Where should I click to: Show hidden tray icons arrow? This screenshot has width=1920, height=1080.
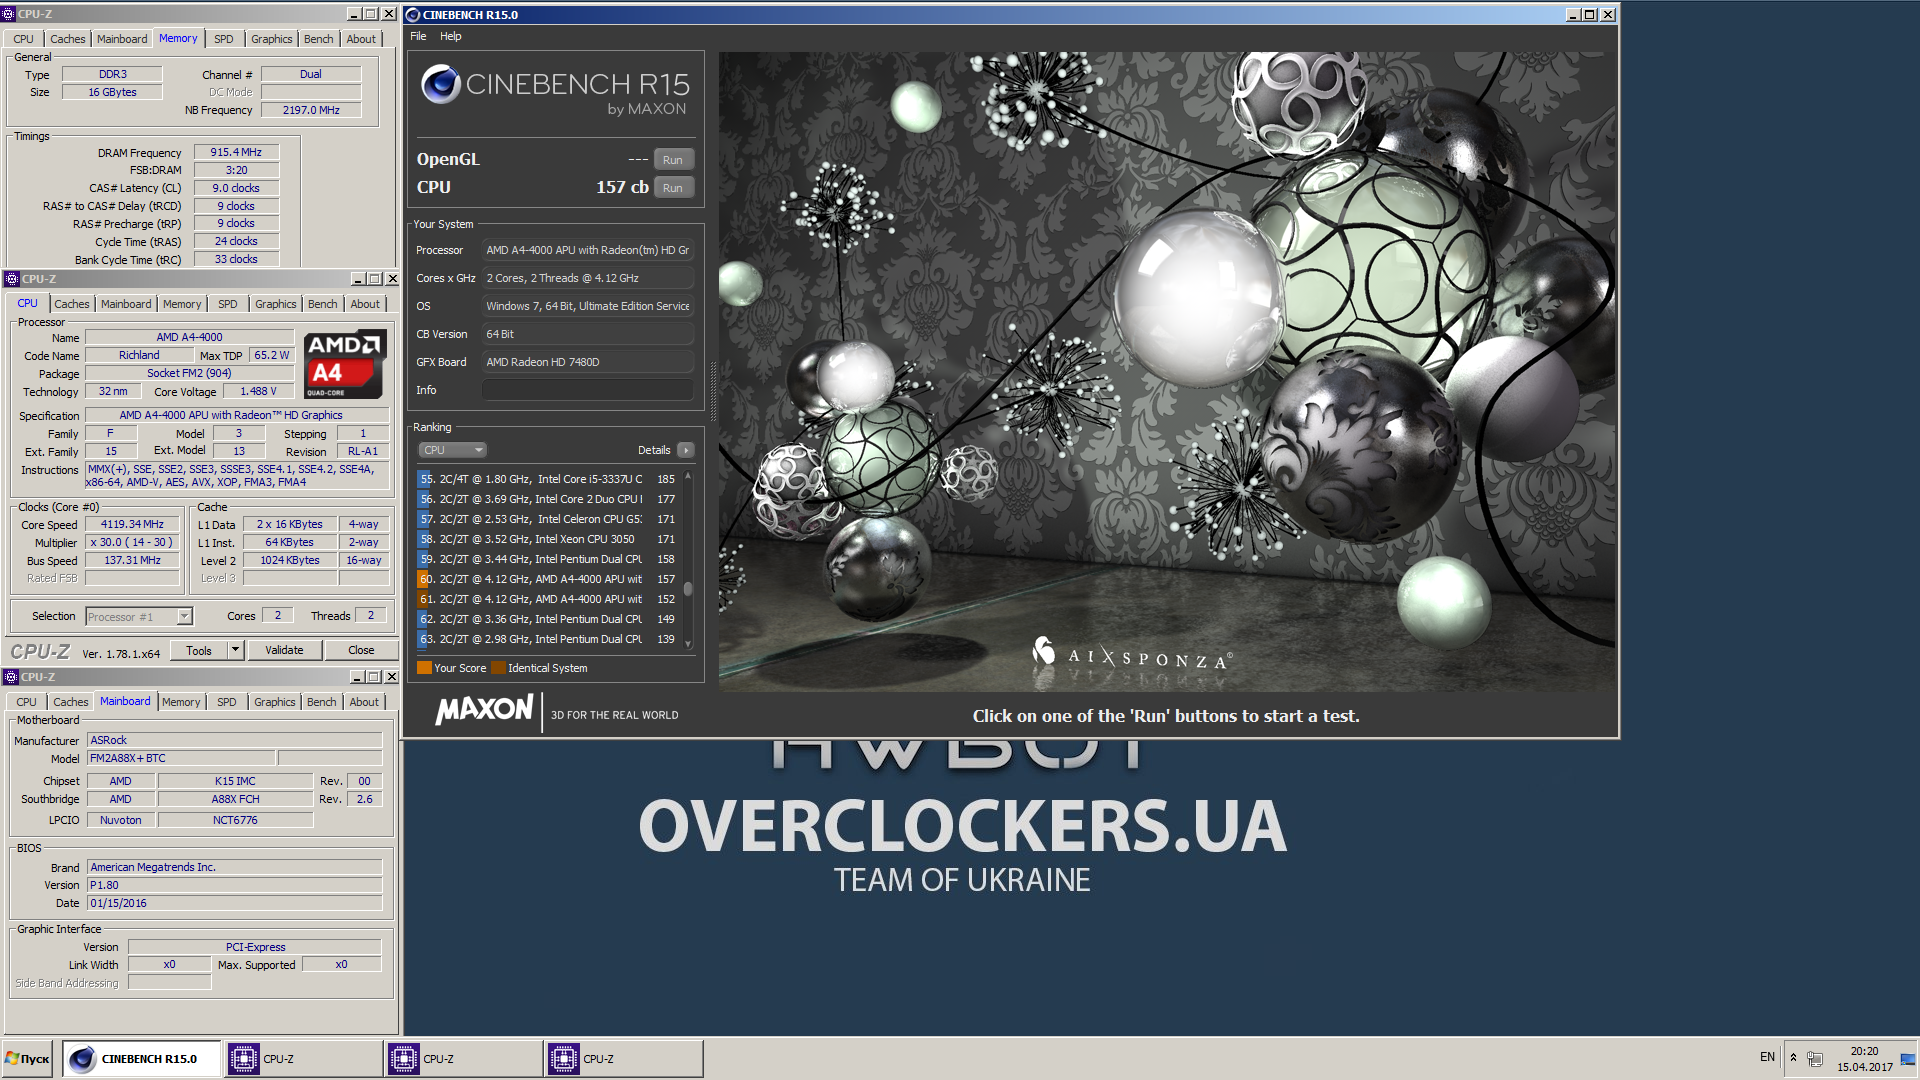pos(1793,1058)
